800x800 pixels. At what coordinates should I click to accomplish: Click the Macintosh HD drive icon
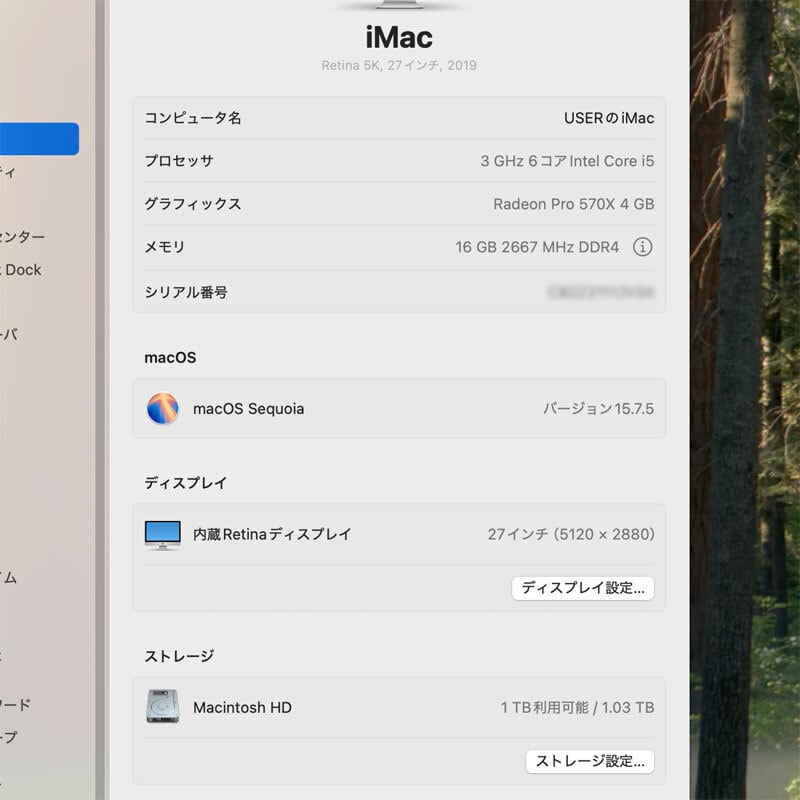pyautogui.click(x=163, y=707)
